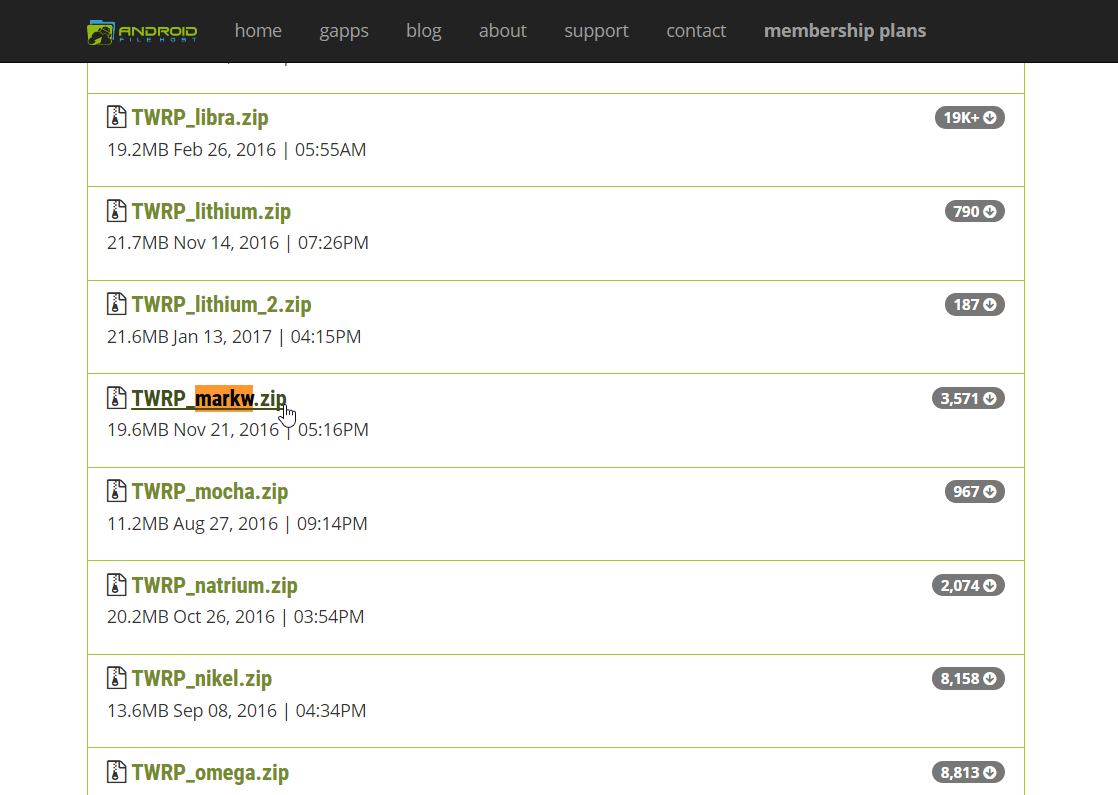Click the 19K+ download badge

pyautogui.click(x=970, y=118)
